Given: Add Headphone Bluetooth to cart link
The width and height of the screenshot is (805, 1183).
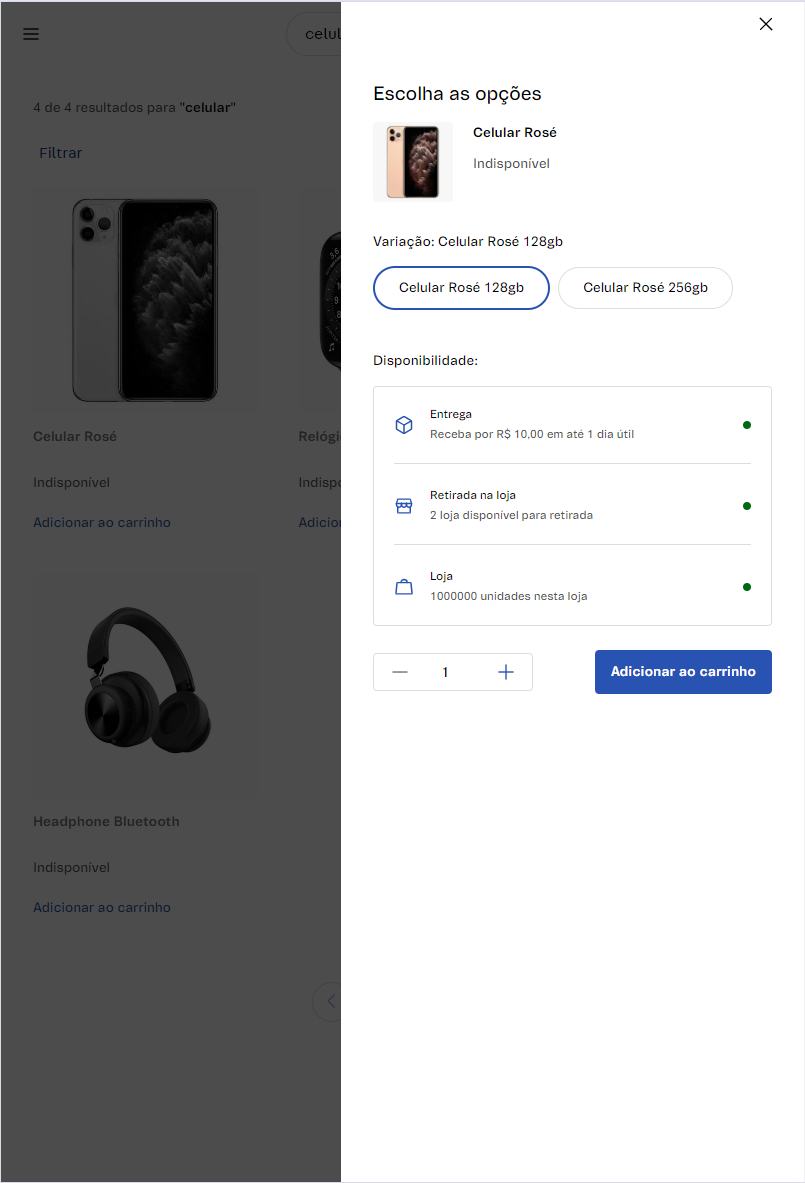Looking at the screenshot, I should 102,908.
